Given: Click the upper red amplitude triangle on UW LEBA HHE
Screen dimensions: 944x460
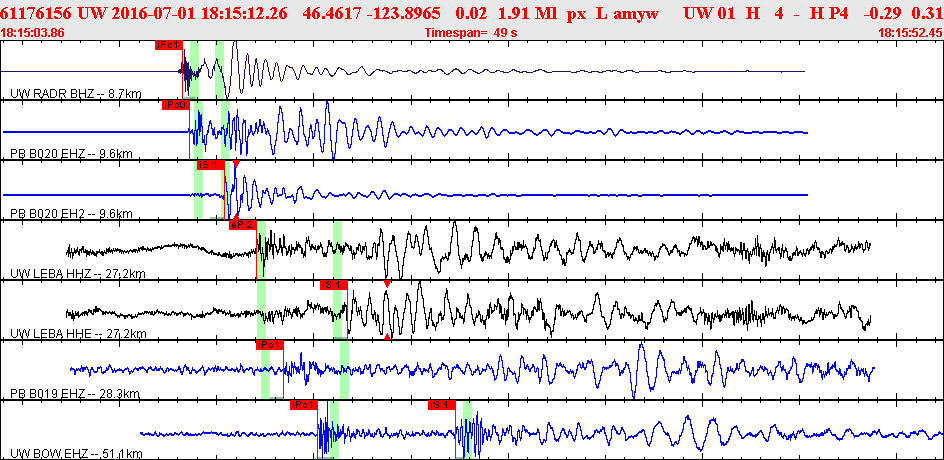Looking at the screenshot, I should [387, 284].
